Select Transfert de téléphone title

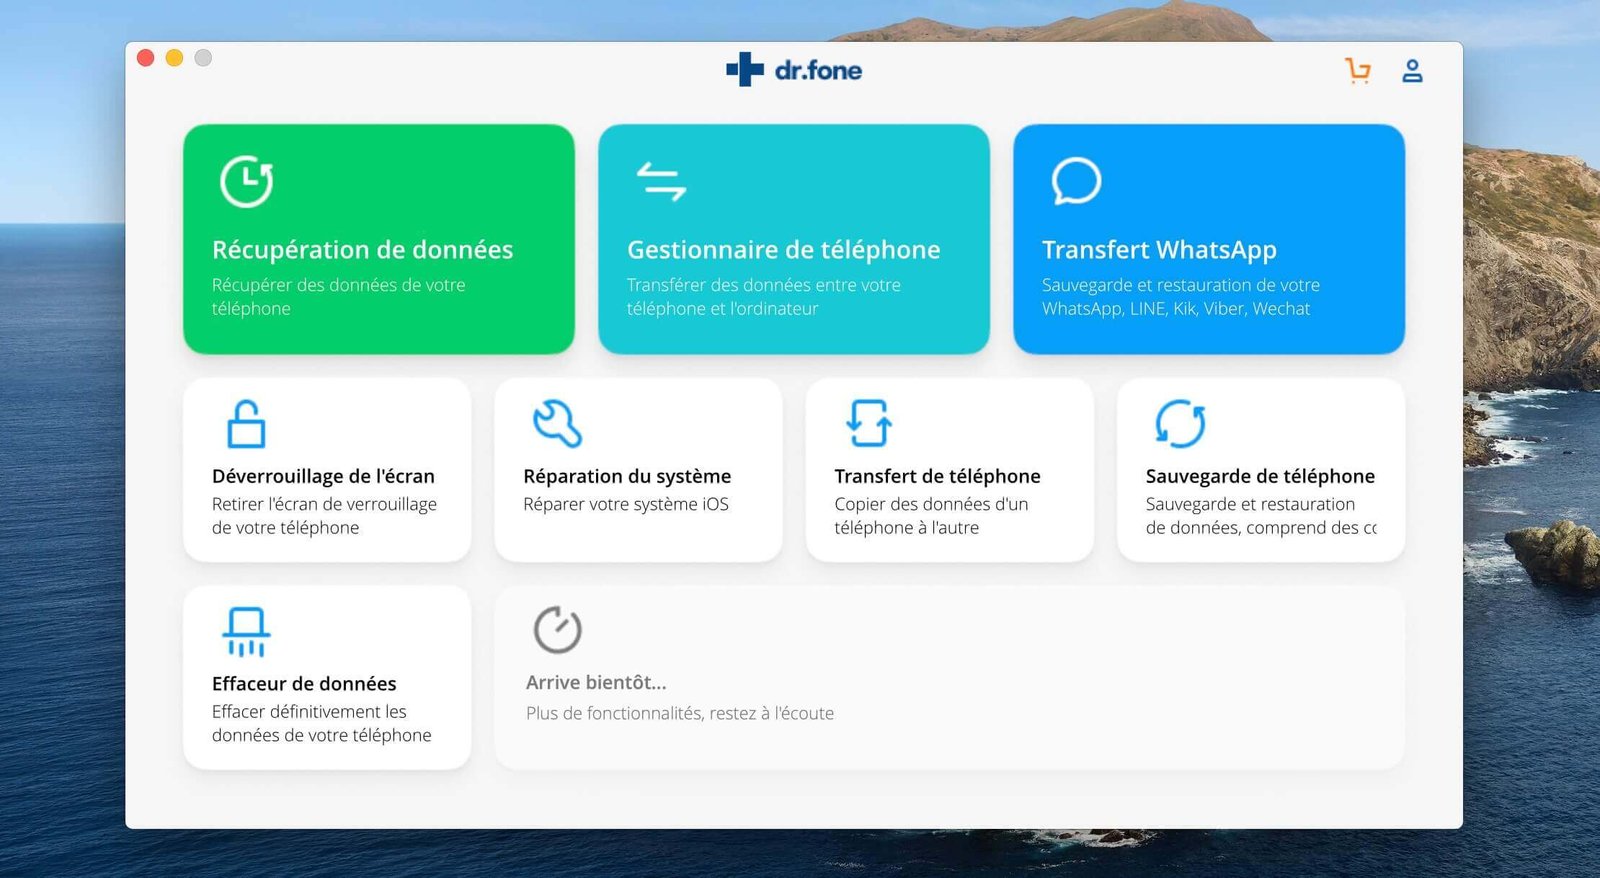tap(937, 476)
